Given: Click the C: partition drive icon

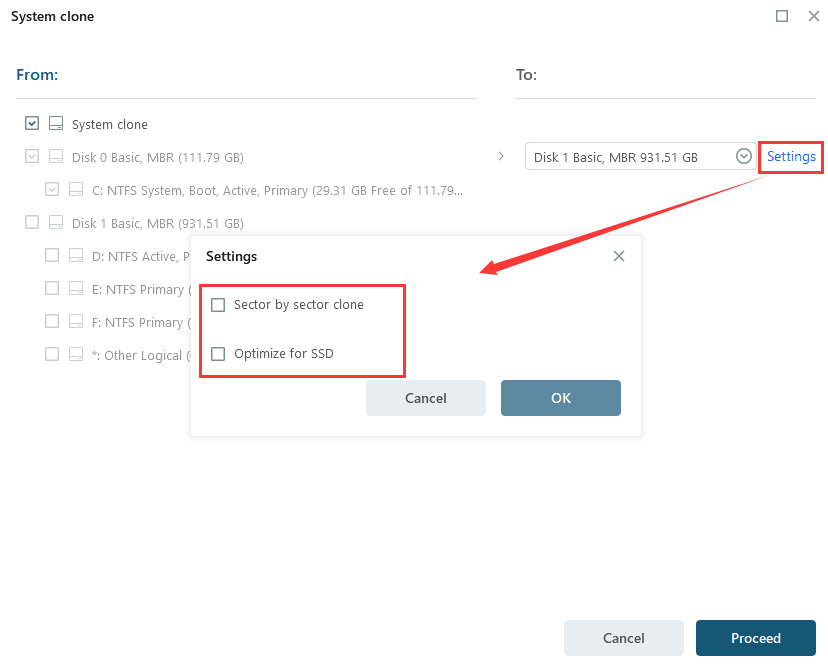Looking at the screenshot, I should 76,190.
